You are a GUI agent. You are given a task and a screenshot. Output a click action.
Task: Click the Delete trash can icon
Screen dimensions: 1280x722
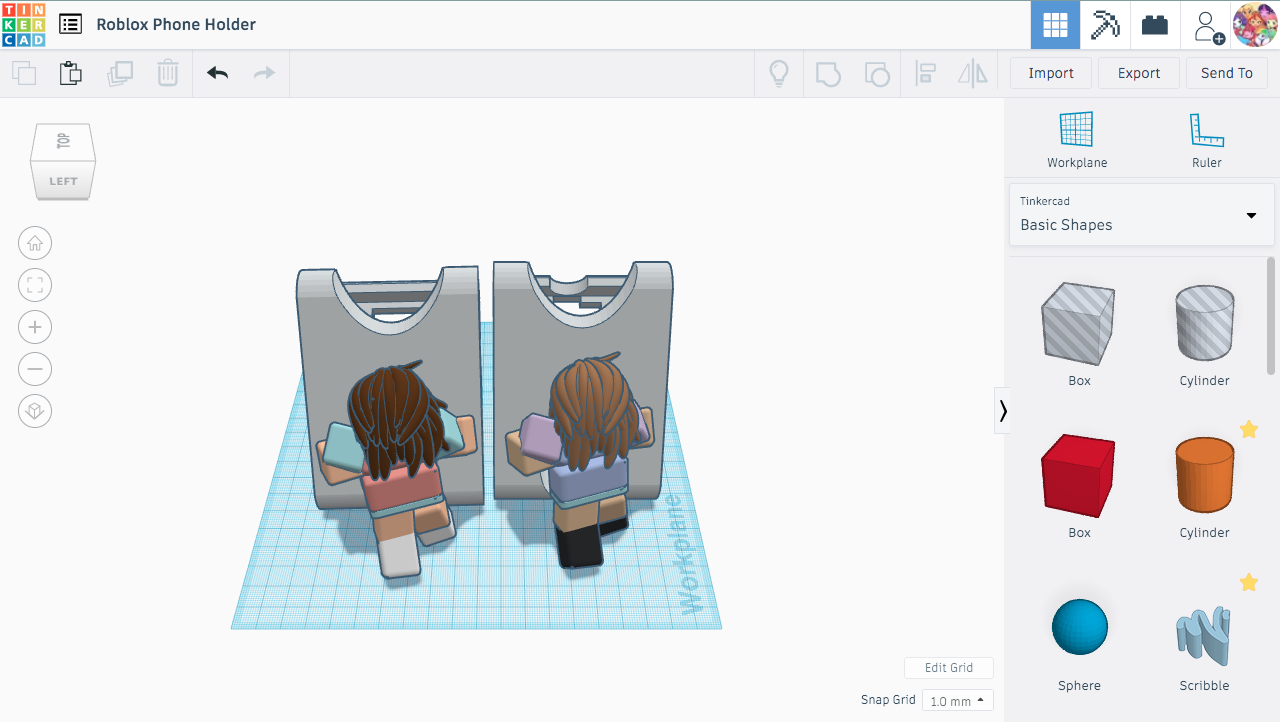pos(168,73)
